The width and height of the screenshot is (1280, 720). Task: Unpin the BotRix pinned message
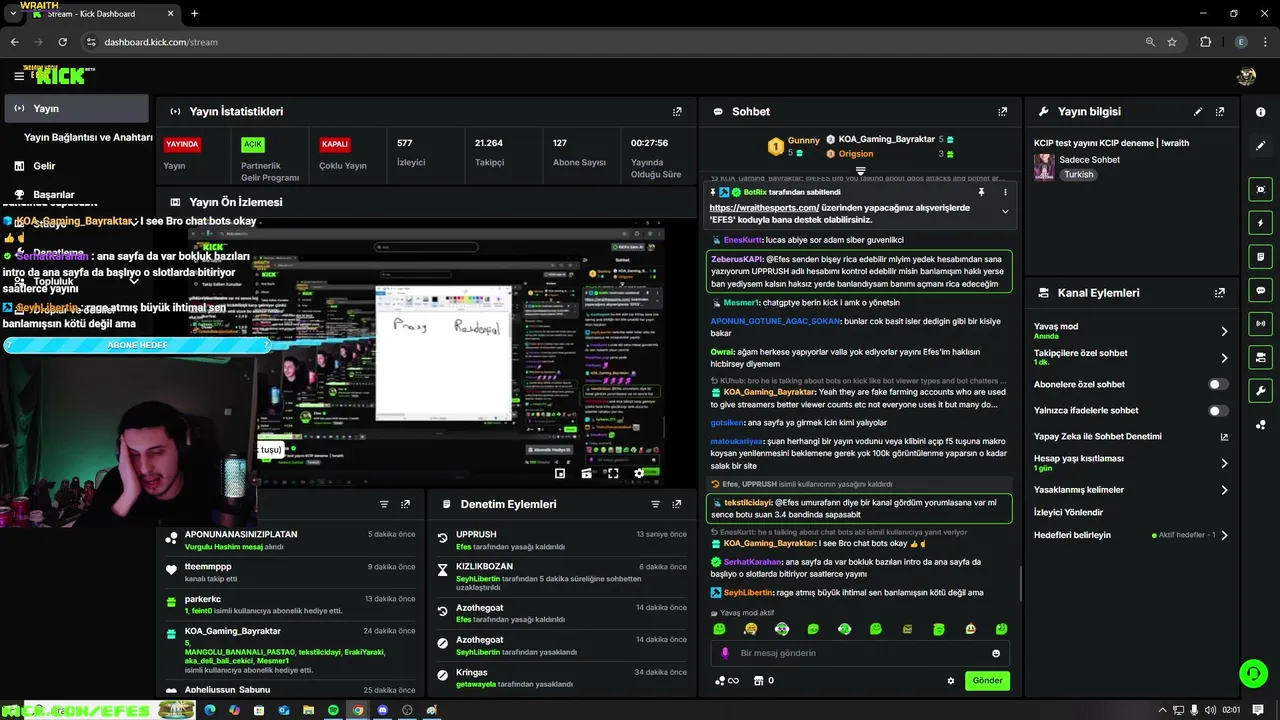(x=981, y=192)
